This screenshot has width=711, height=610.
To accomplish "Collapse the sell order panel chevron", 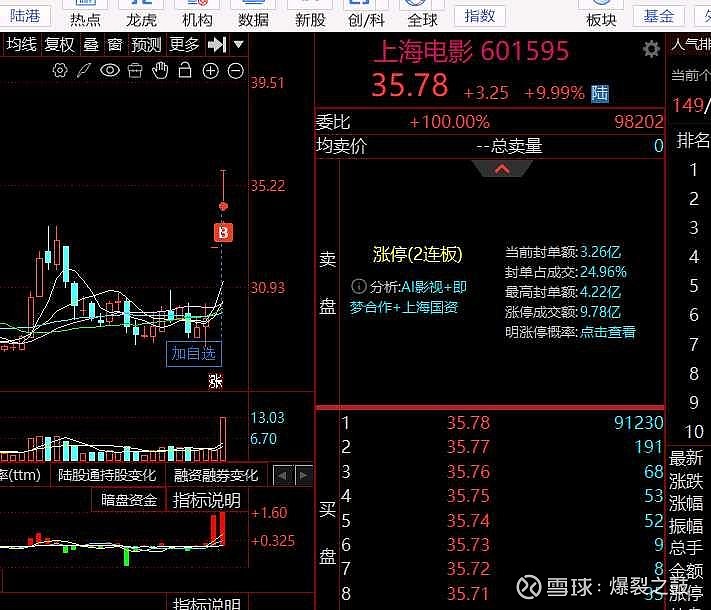I will pos(502,169).
